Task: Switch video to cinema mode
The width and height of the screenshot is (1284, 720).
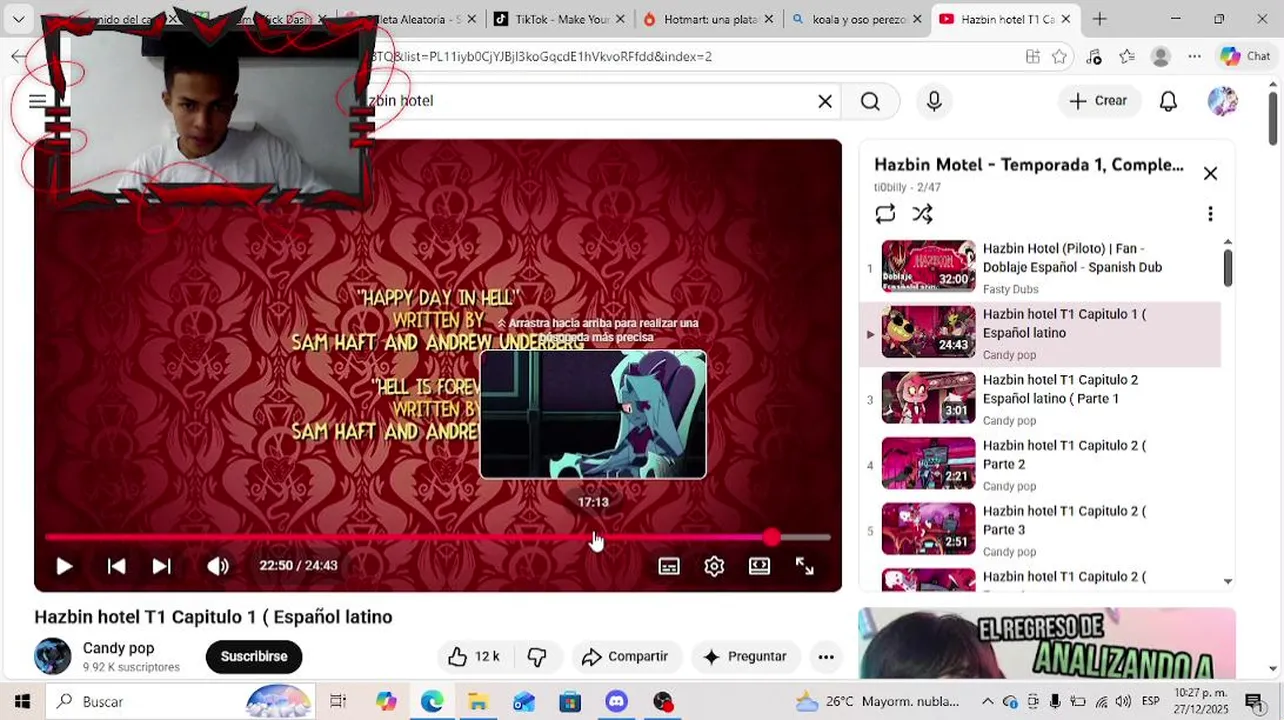Action: point(759,566)
